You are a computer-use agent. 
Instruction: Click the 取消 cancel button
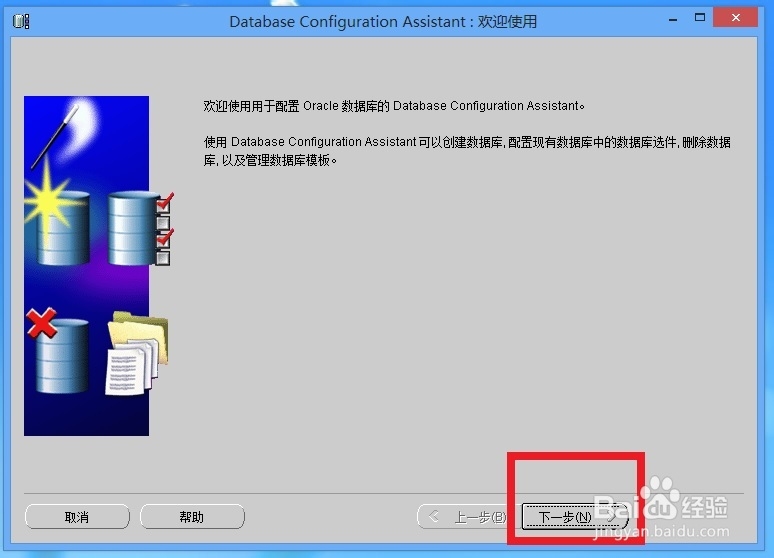[x=77, y=517]
